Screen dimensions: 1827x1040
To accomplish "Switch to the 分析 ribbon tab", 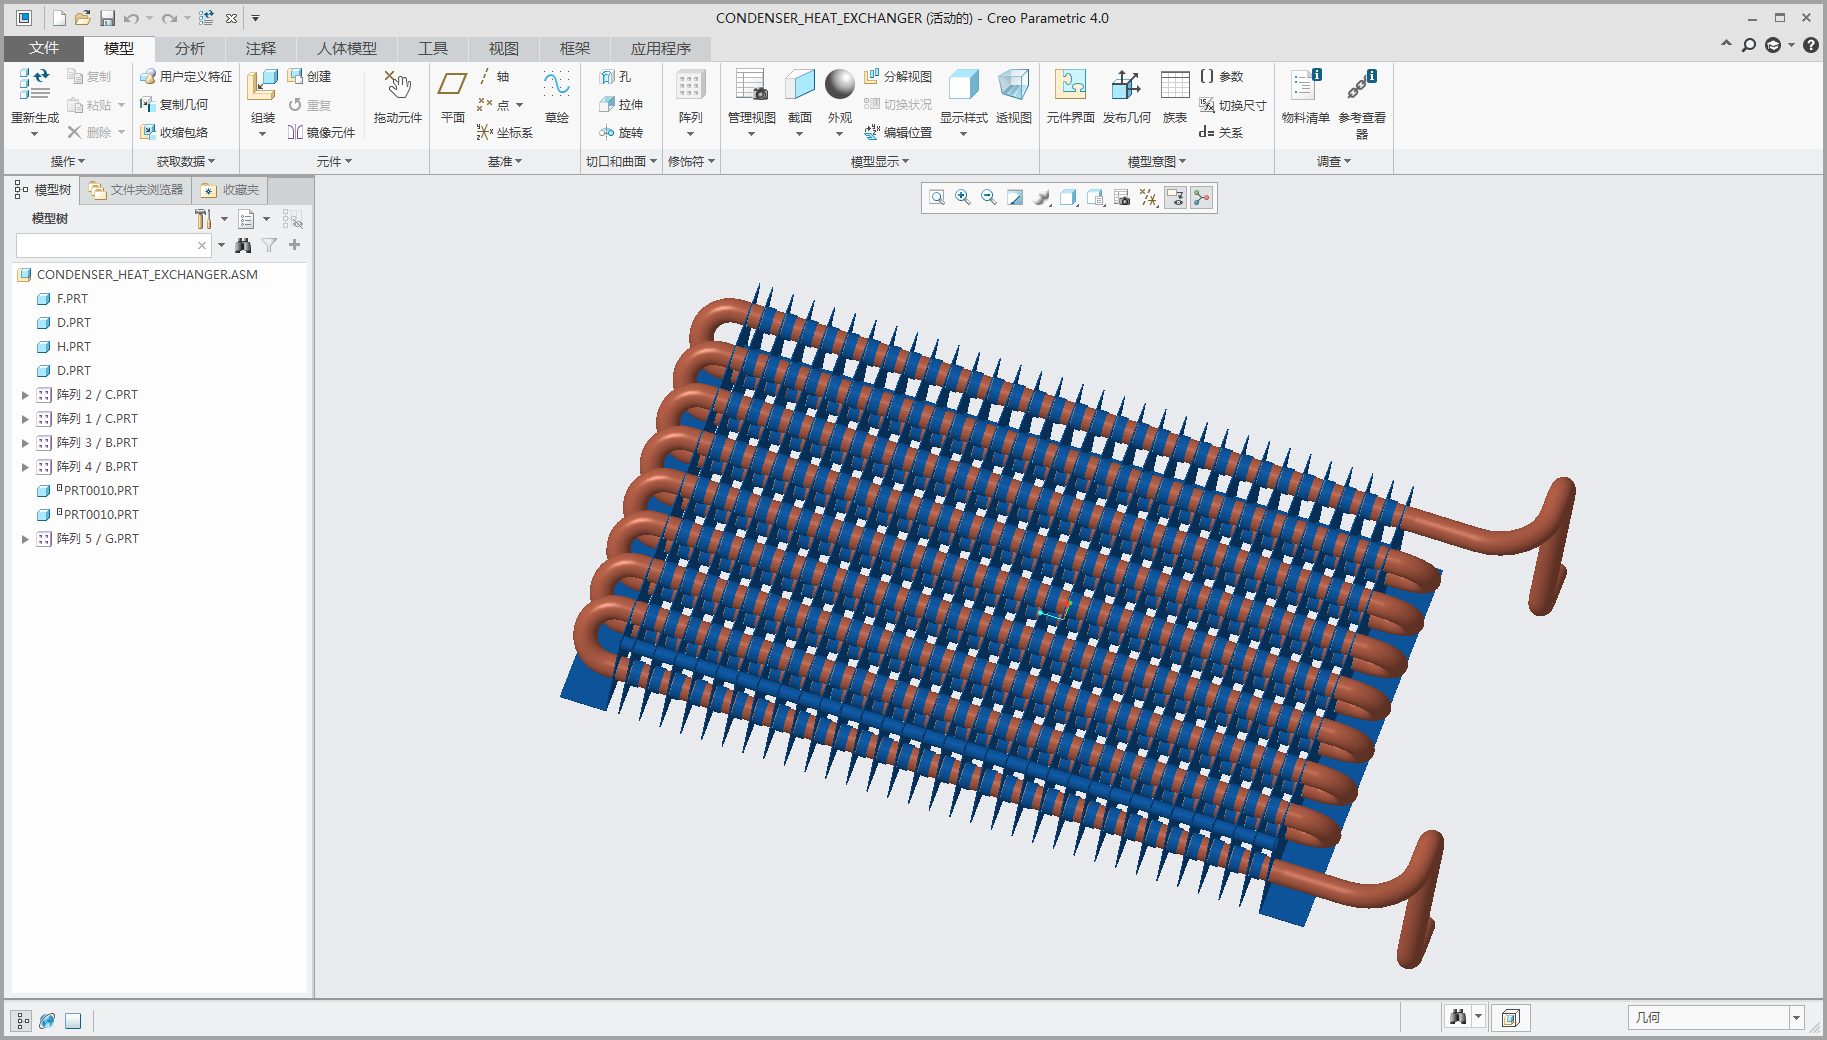I will click(x=189, y=48).
